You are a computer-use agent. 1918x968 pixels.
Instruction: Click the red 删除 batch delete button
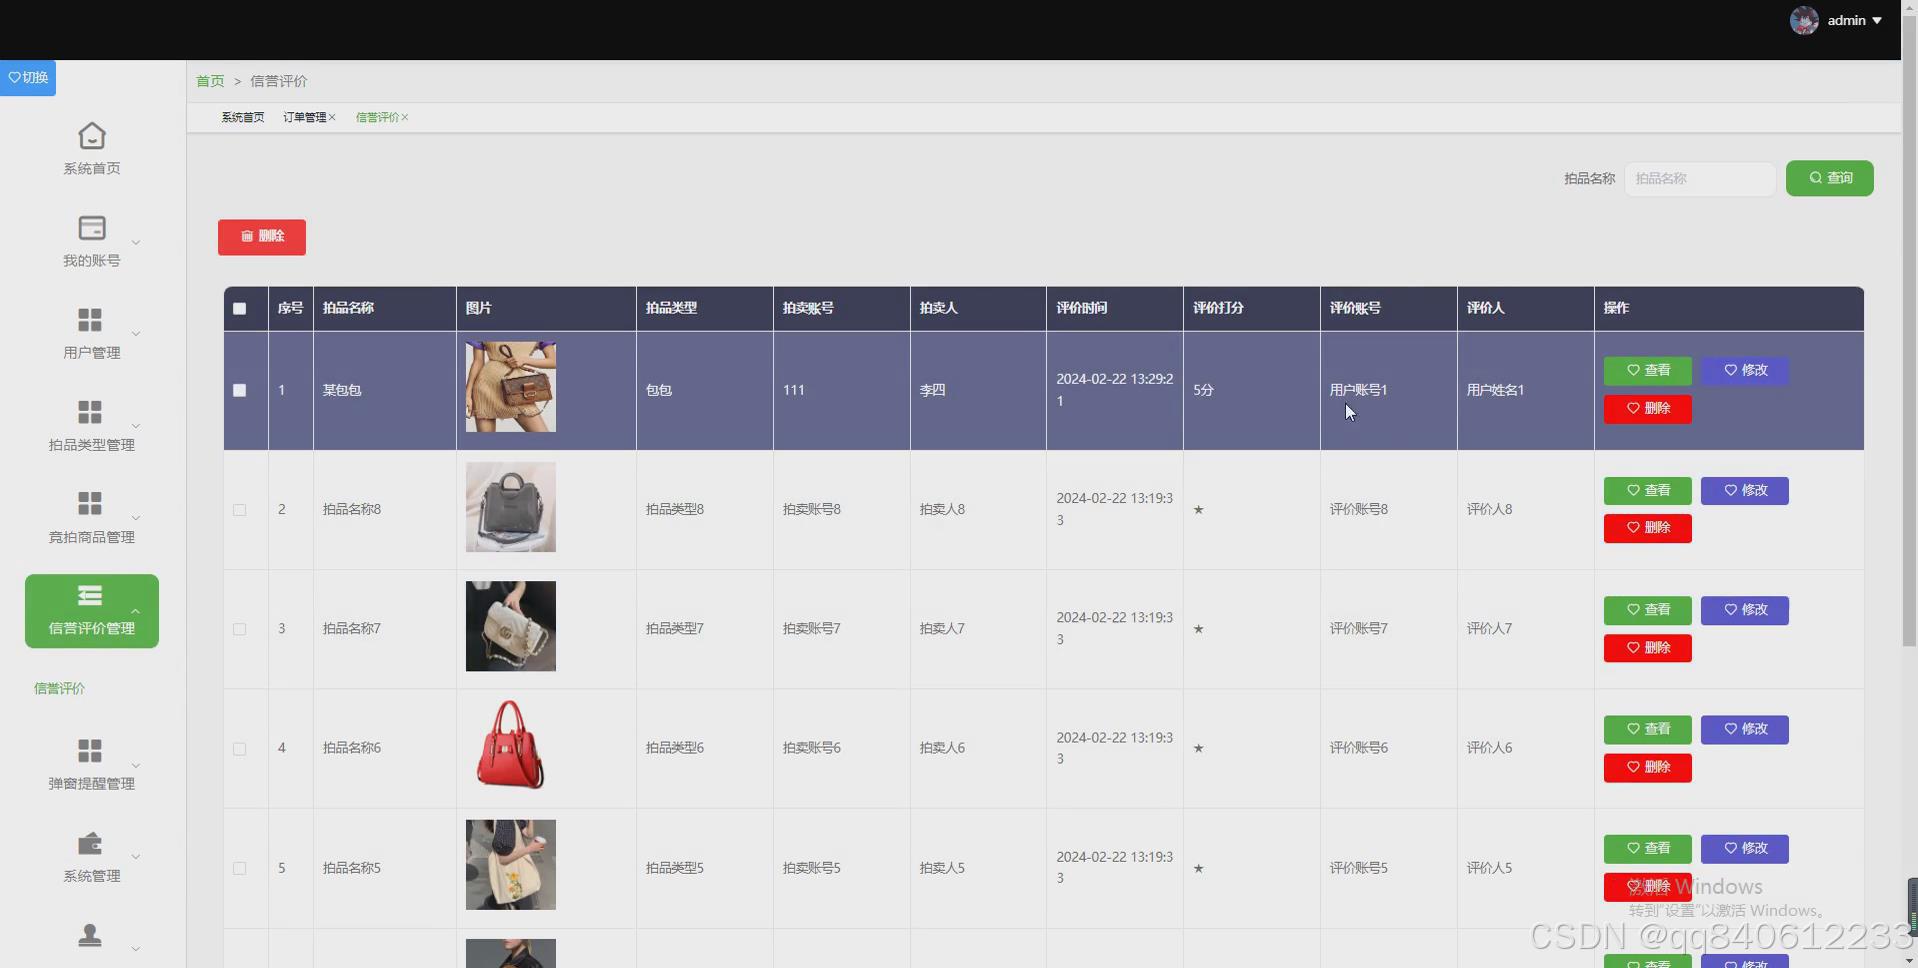pos(262,237)
